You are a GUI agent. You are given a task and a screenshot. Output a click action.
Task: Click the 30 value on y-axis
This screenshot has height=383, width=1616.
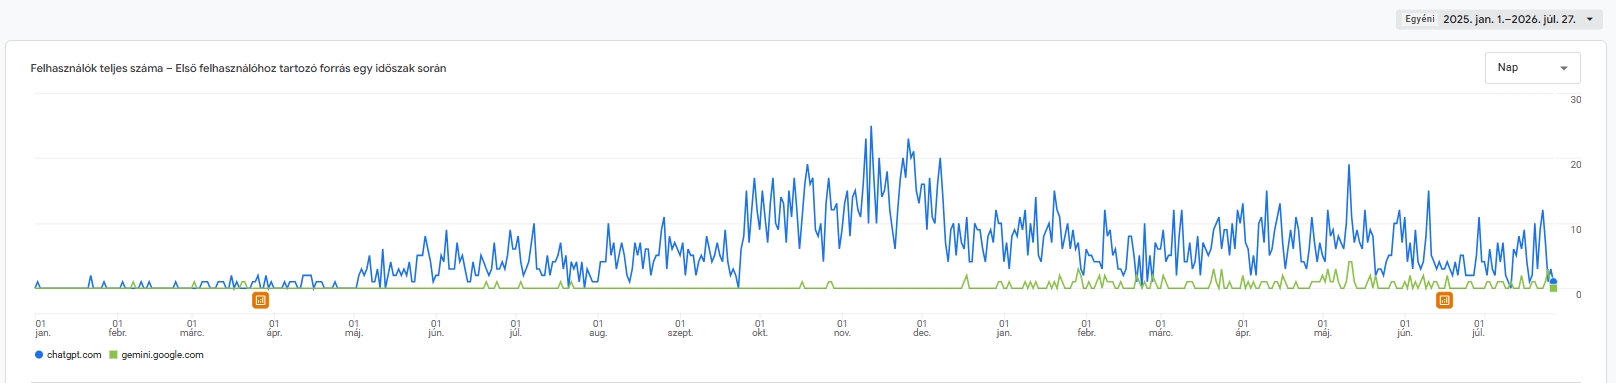click(x=1576, y=100)
